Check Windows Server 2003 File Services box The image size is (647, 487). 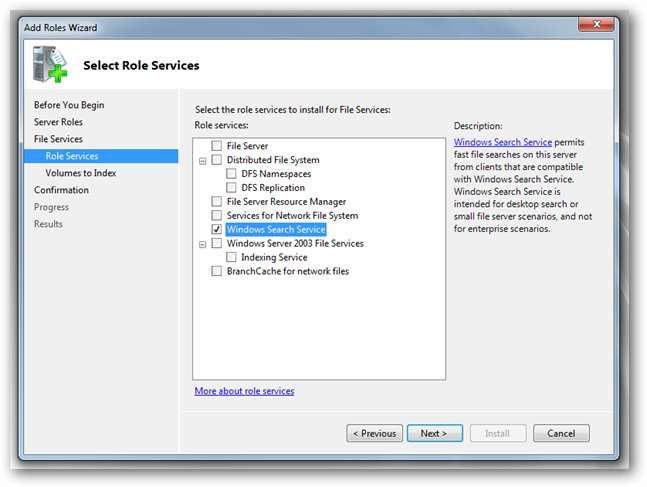(x=216, y=243)
